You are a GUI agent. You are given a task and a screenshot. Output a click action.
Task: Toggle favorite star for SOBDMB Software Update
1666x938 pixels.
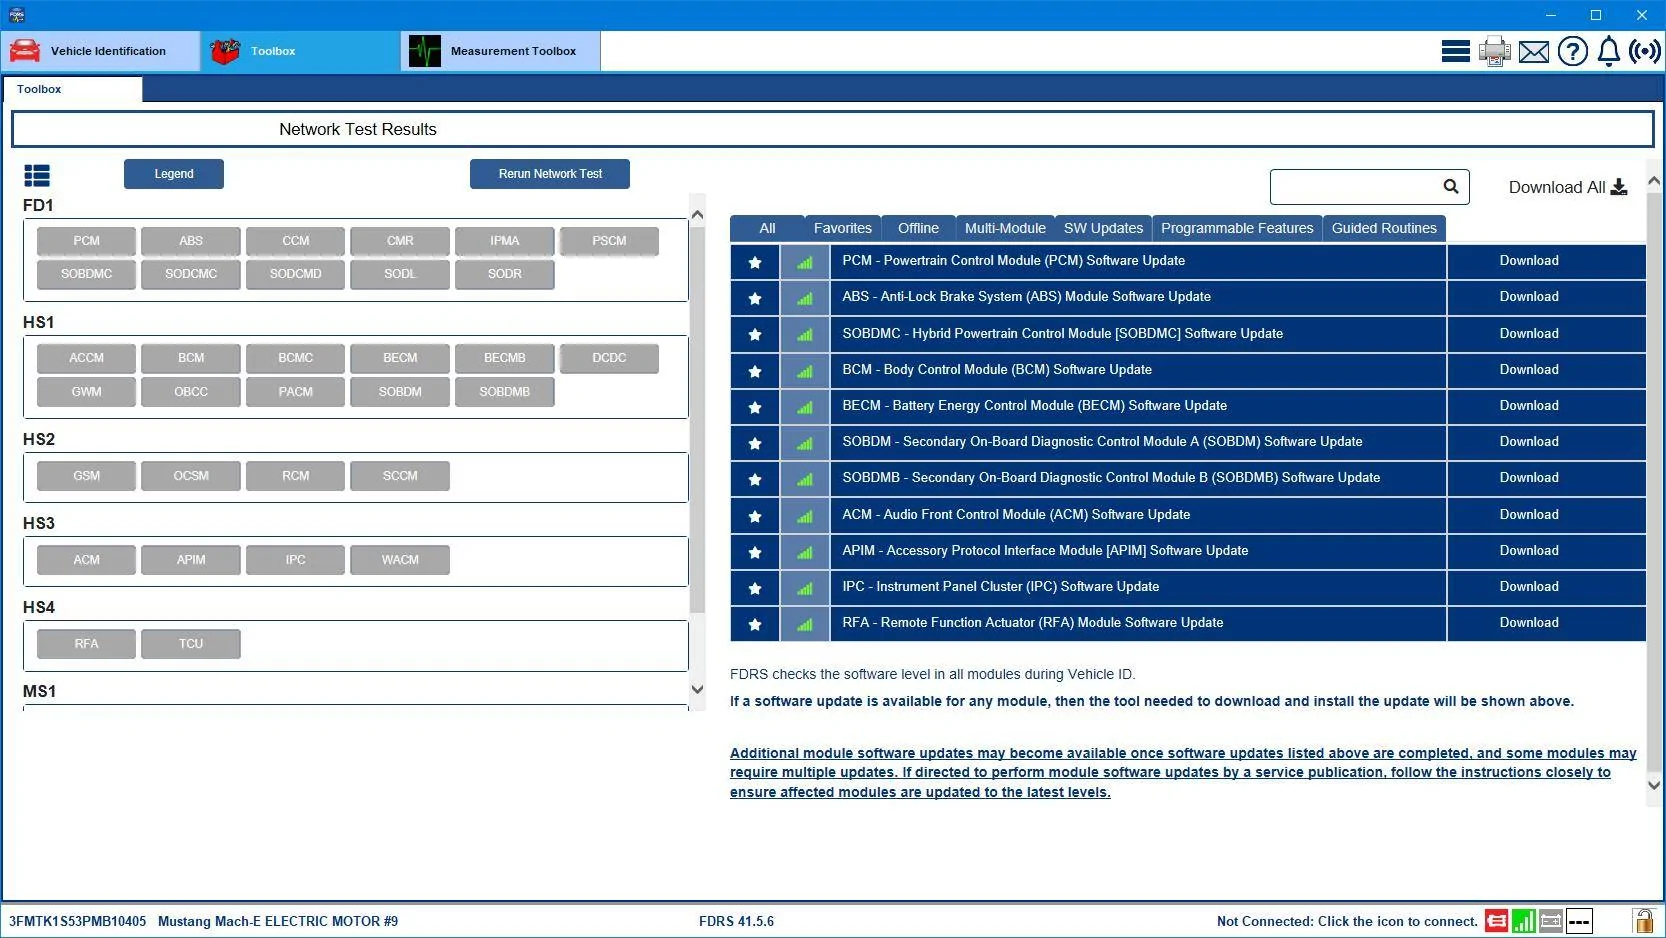(x=755, y=479)
